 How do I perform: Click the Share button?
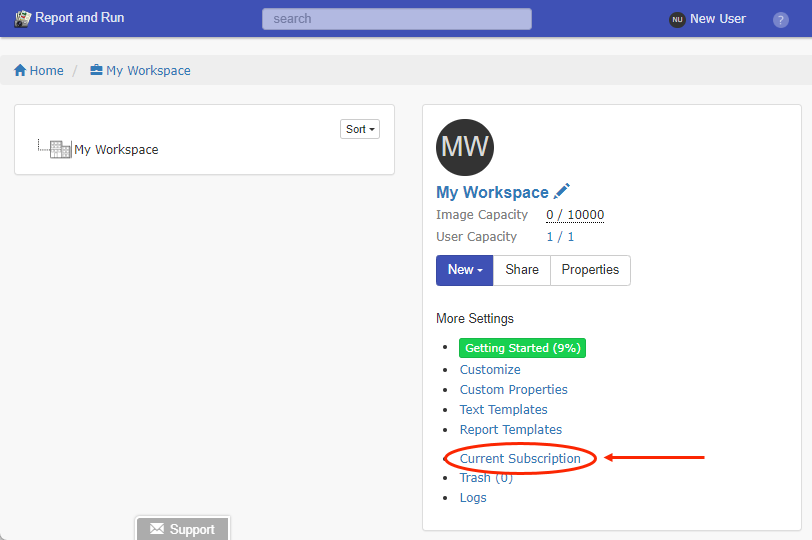(522, 270)
